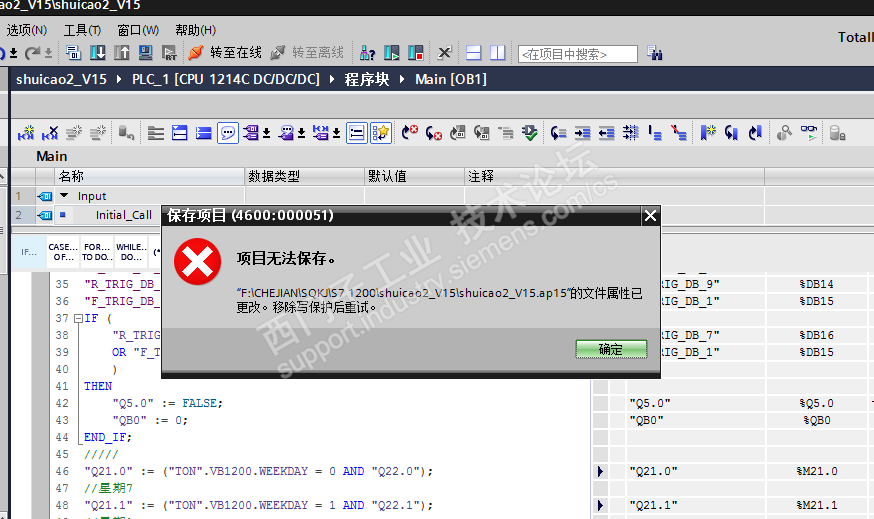This screenshot has width=874, height=519.
Task: Click the start simulation monitor icon
Action: (145, 53)
